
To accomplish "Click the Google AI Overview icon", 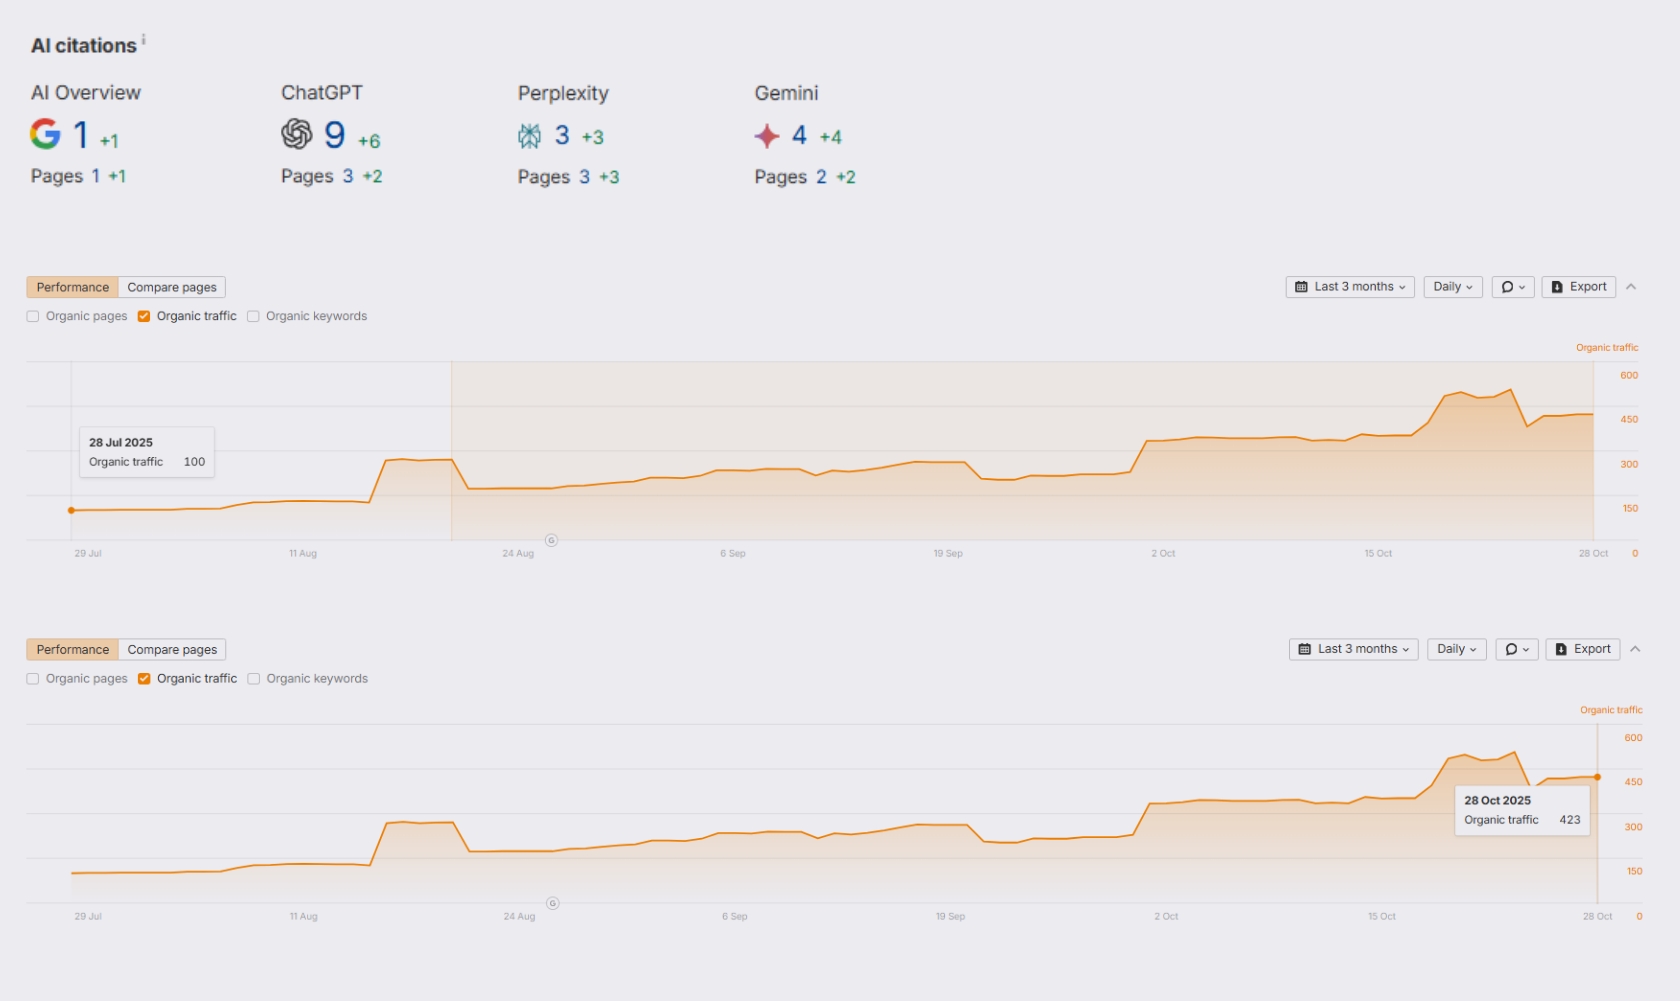I will [x=45, y=134].
